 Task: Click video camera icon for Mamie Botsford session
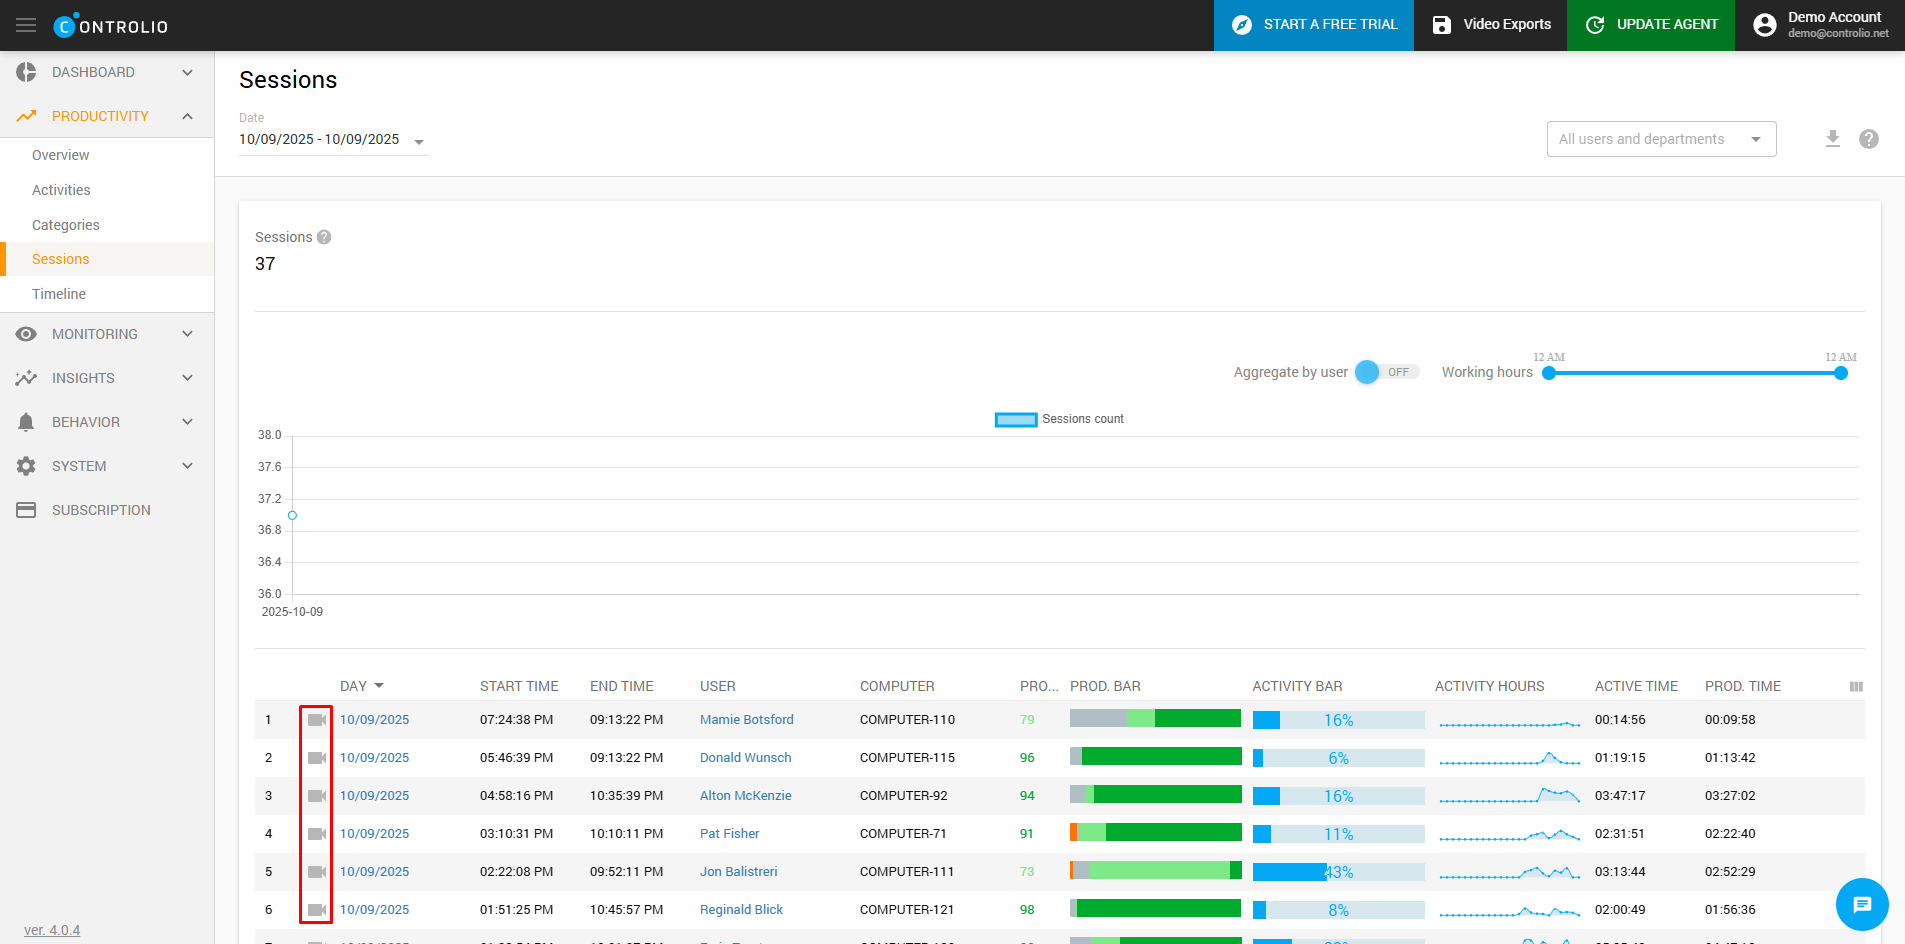coord(316,720)
